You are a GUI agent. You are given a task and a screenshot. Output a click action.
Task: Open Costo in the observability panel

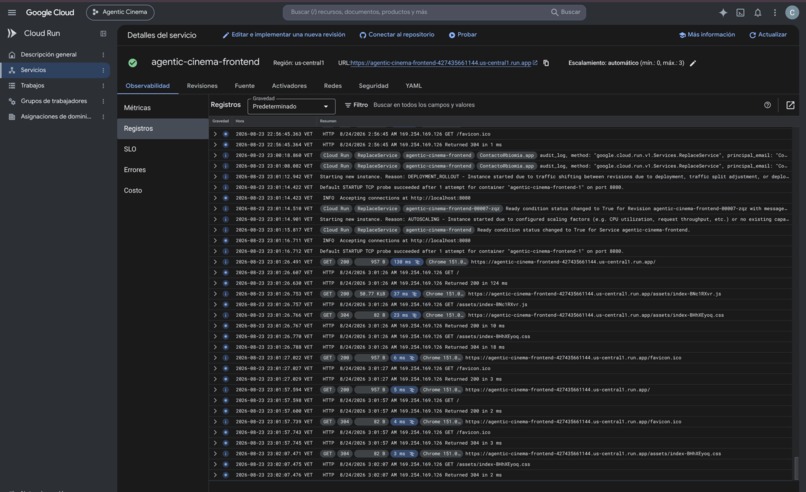162,190
